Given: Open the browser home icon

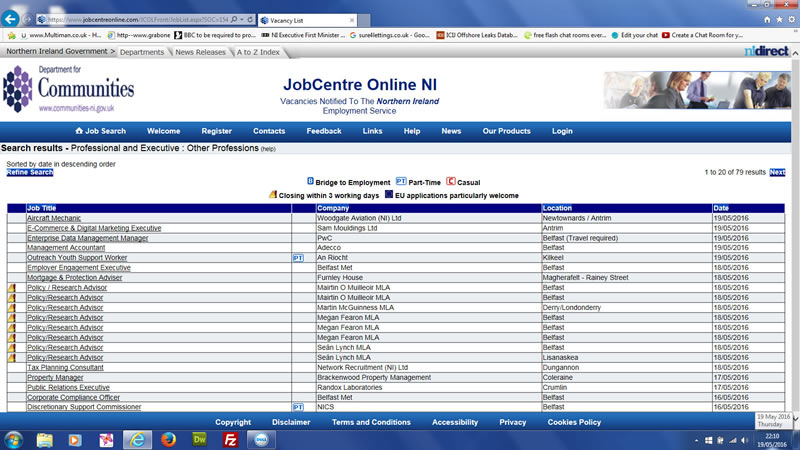Looking at the screenshot, I should pos(767,19).
